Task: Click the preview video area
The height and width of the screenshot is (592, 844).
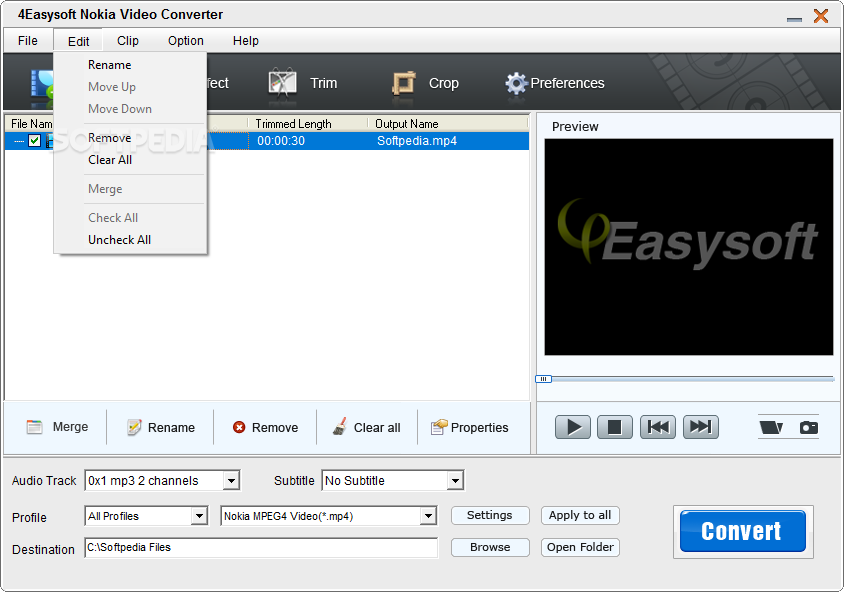Action: pyautogui.click(x=689, y=247)
